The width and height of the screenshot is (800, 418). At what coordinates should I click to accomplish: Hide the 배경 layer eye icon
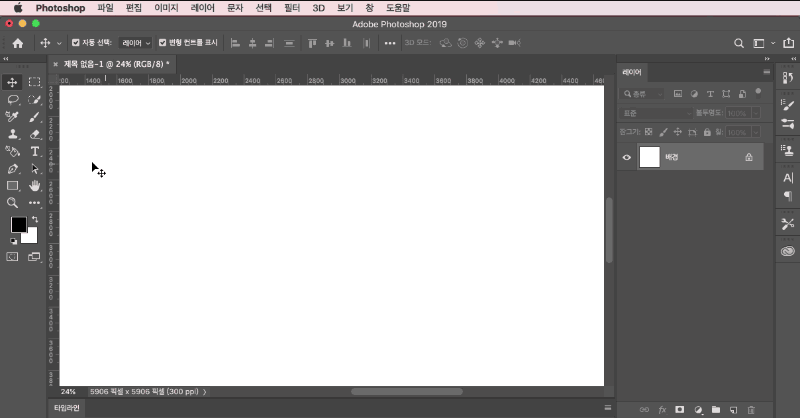tap(627, 157)
